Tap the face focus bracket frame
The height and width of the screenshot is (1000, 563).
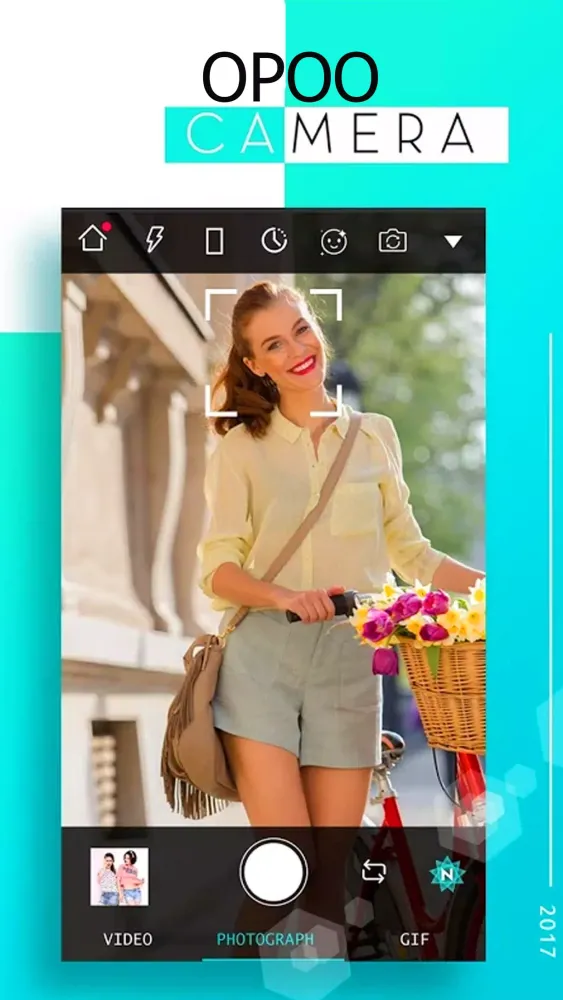point(274,353)
